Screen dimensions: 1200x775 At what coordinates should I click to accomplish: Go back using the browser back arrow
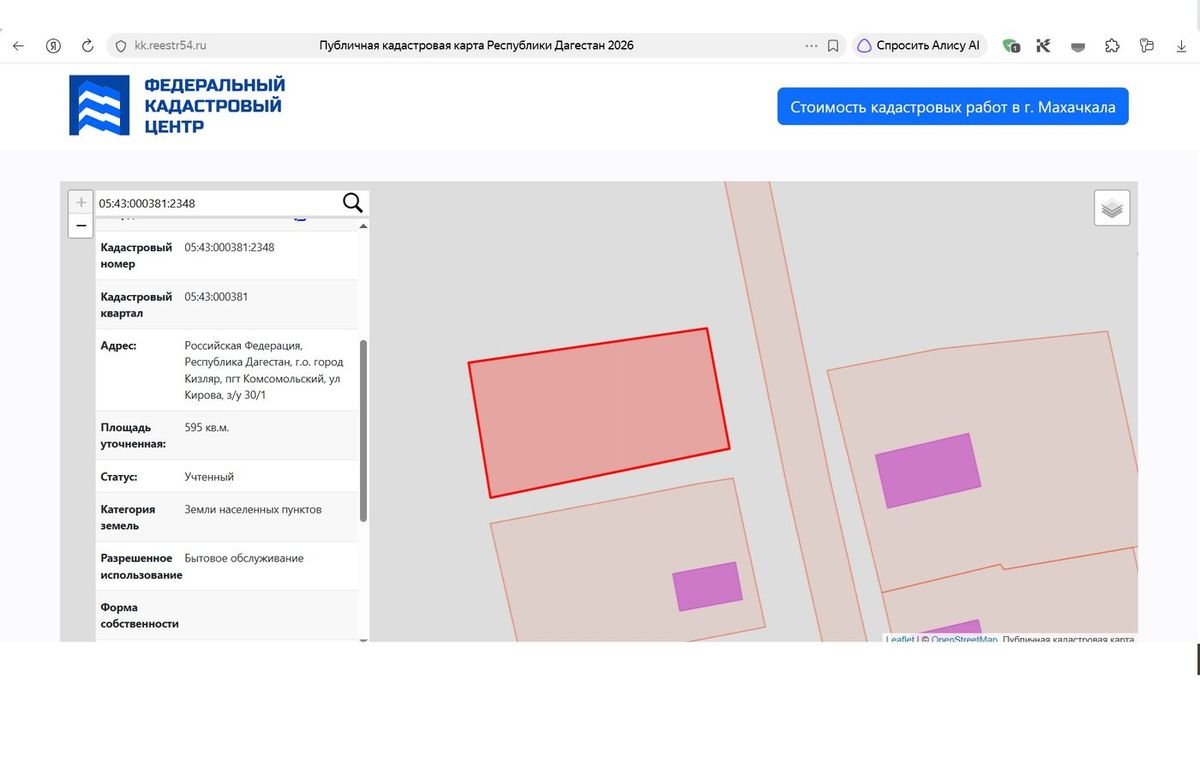coord(18,45)
